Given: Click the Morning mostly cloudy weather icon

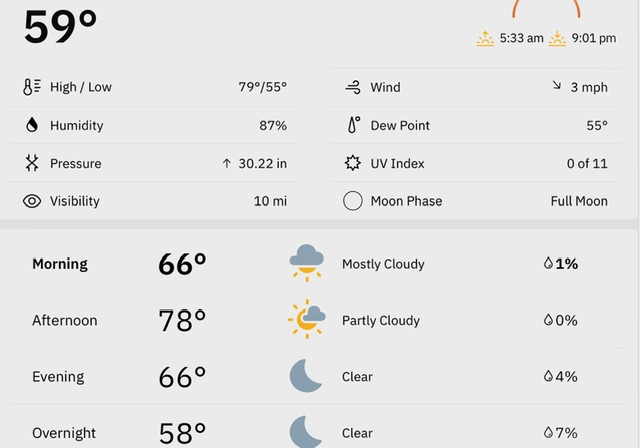Looking at the screenshot, I should click(x=307, y=263).
